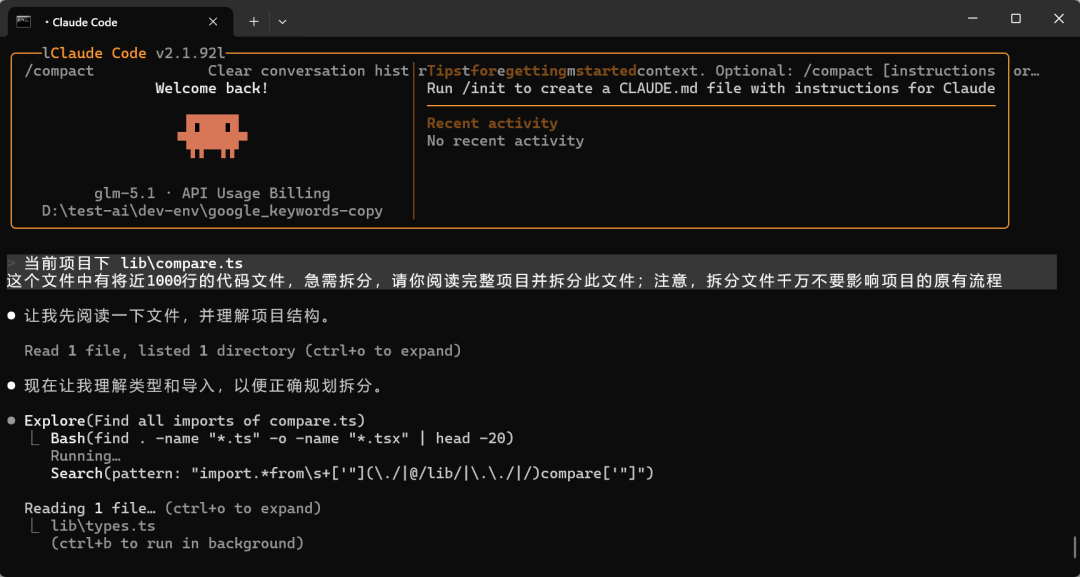Select the Claude Code terminal tab
Image resolution: width=1080 pixels, height=577 pixels.
pos(121,21)
